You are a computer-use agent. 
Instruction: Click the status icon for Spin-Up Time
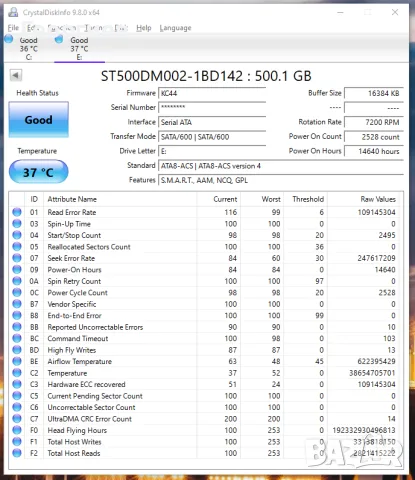pyautogui.click(x=17, y=224)
